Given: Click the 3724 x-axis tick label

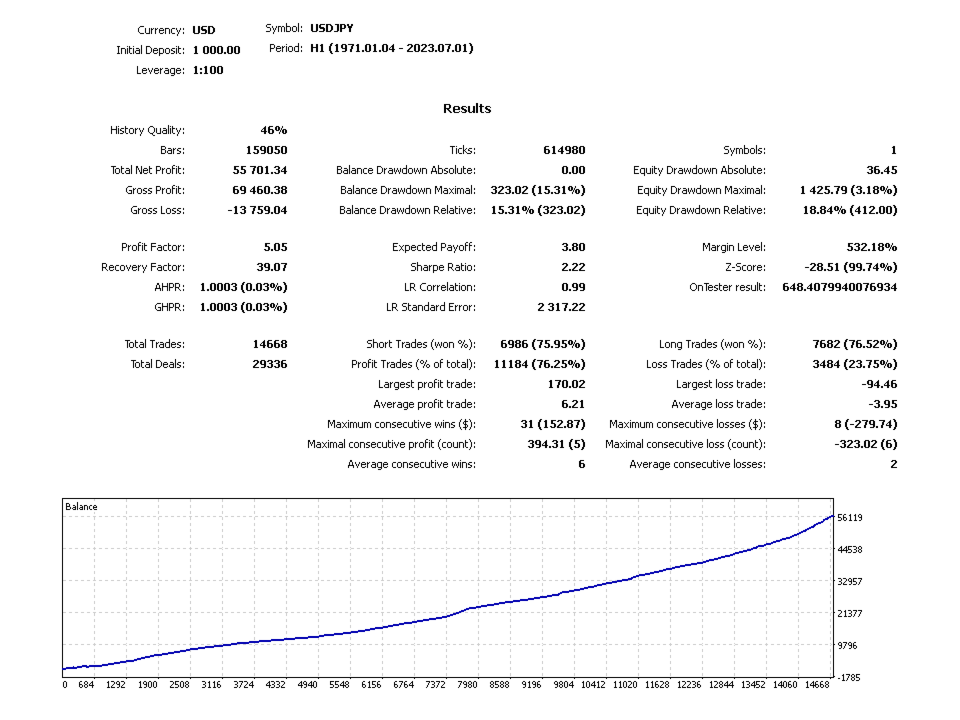Looking at the screenshot, I should tap(244, 685).
